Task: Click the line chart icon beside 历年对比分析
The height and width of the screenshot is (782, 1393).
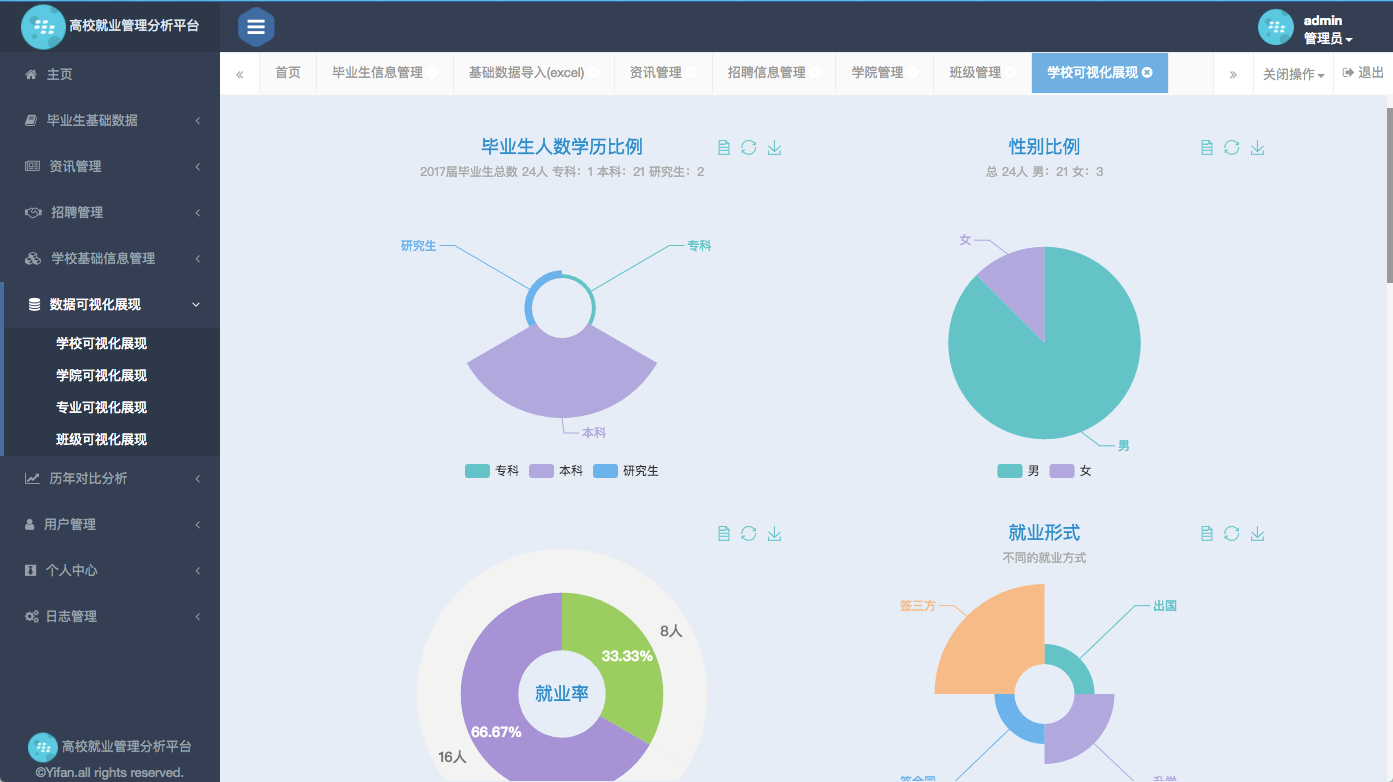Action: [32, 478]
